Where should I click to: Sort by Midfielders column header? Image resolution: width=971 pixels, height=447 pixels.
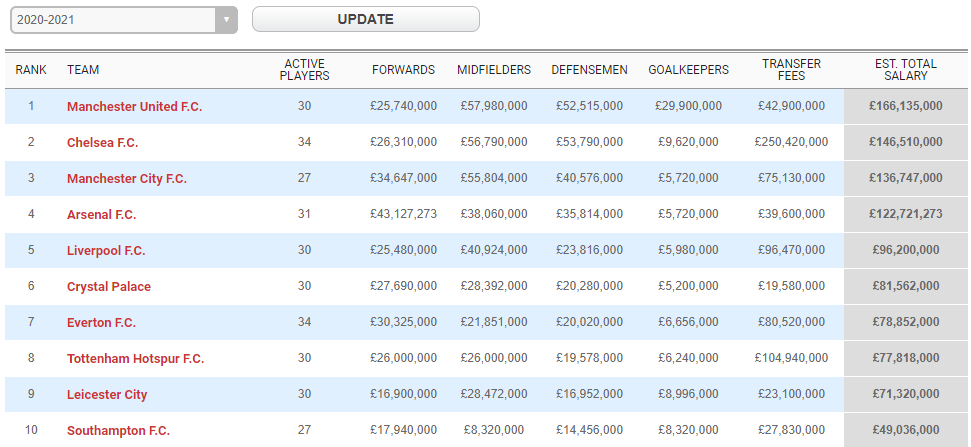tap(494, 70)
